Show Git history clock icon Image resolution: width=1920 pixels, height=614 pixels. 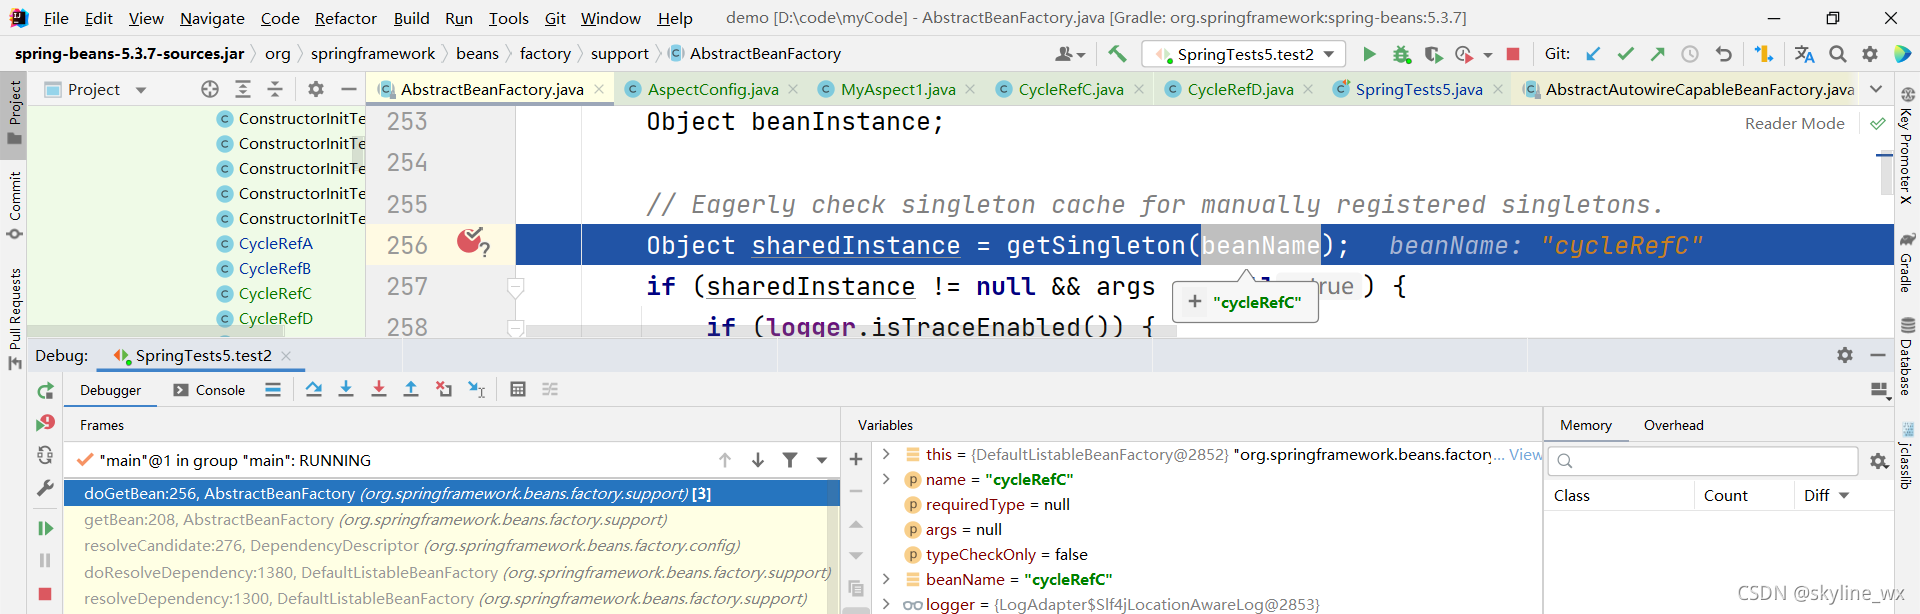click(1690, 54)
